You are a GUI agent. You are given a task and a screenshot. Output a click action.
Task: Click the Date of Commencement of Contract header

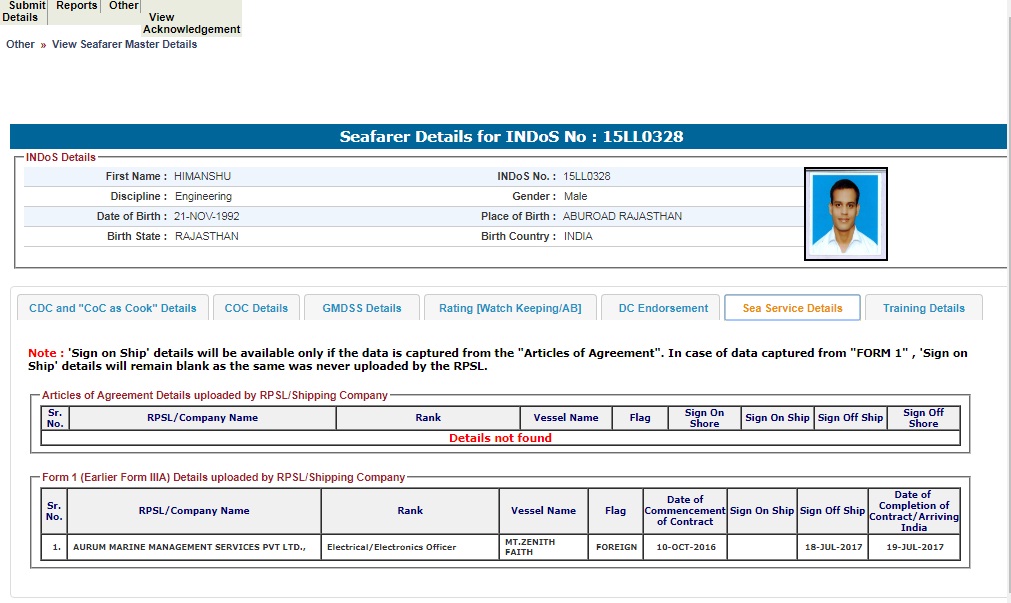click(685, 510)
